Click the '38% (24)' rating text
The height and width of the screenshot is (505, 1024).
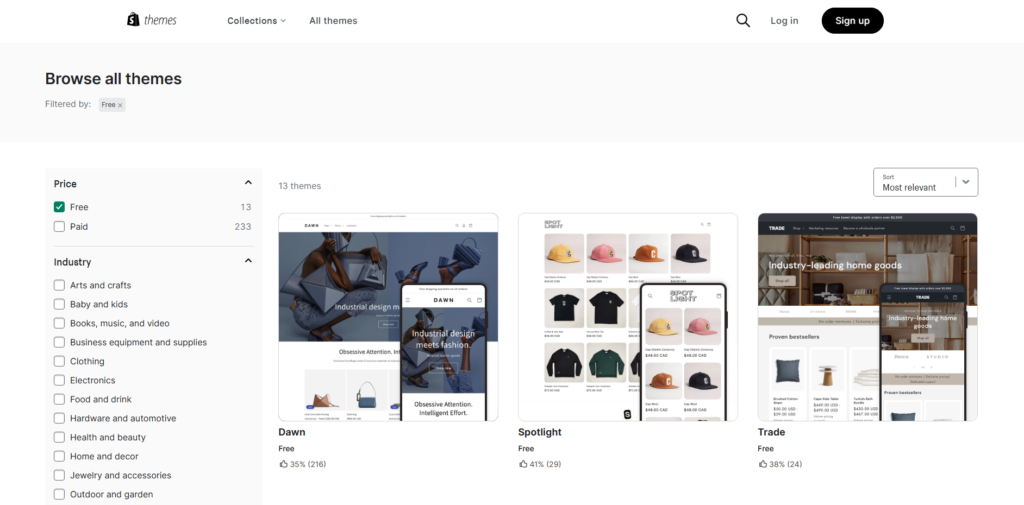(x=786, y=464)
